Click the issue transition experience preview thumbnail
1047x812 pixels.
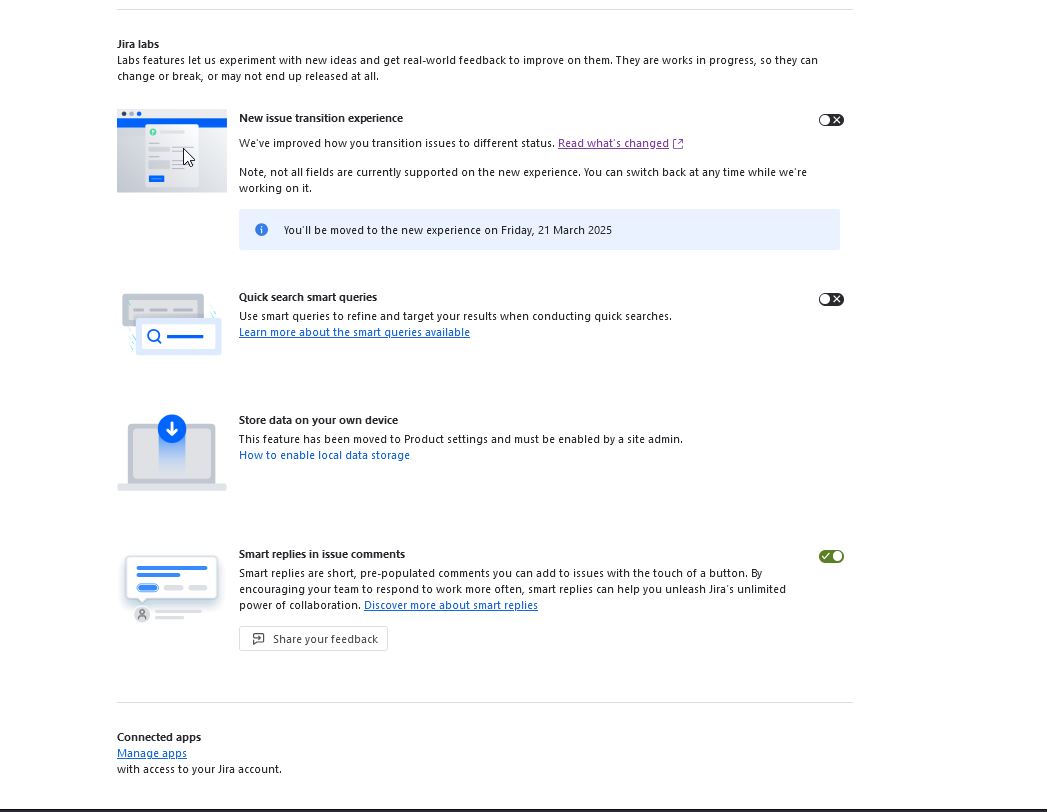[x=171, y=150]
